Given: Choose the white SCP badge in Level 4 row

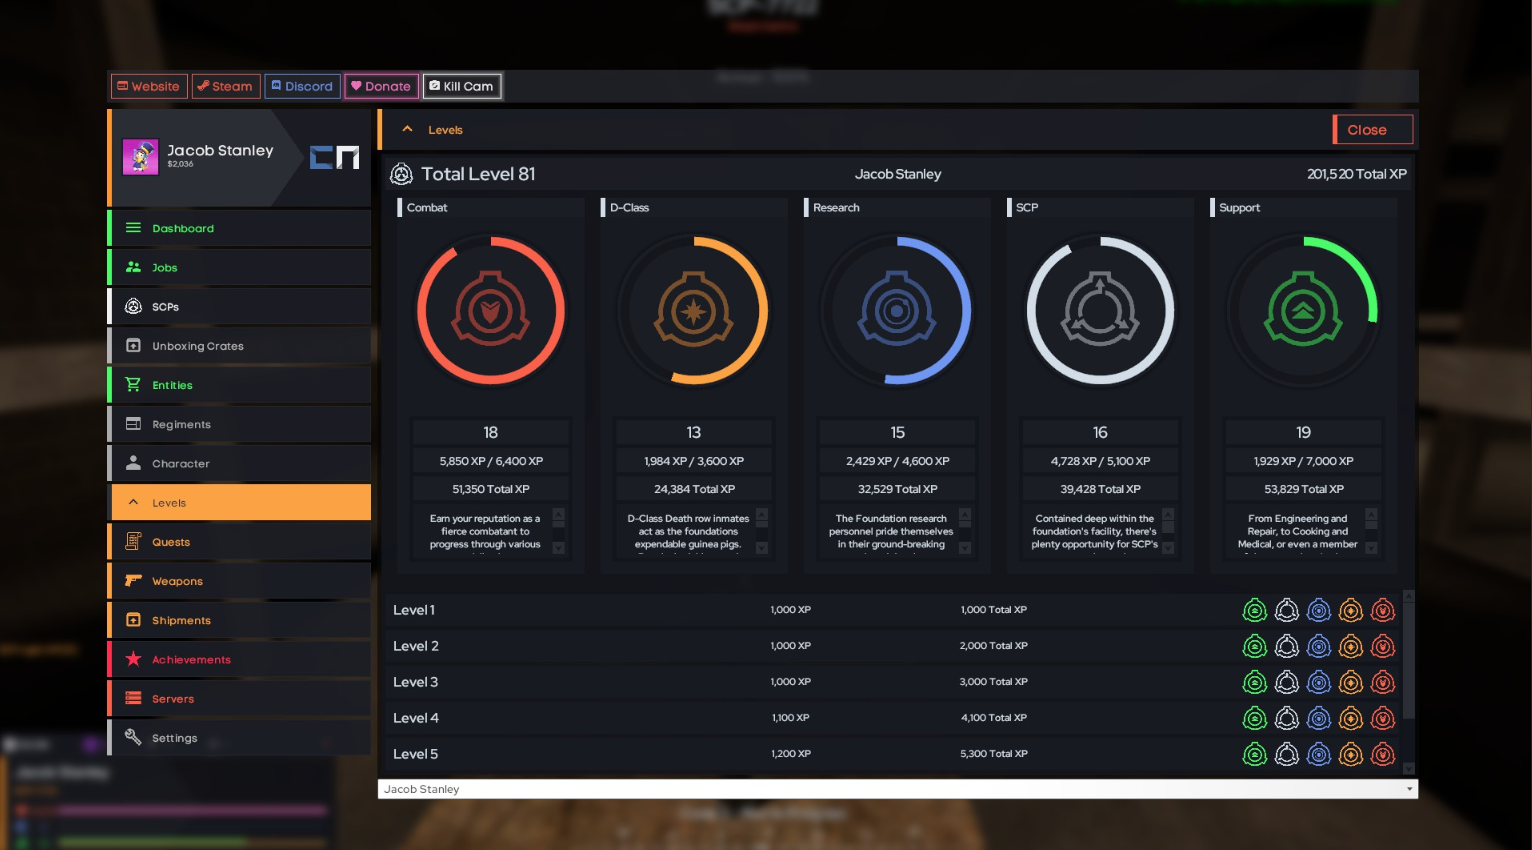Looking at the screenshot, I should pyautogui.click(x=1287, y=718).
